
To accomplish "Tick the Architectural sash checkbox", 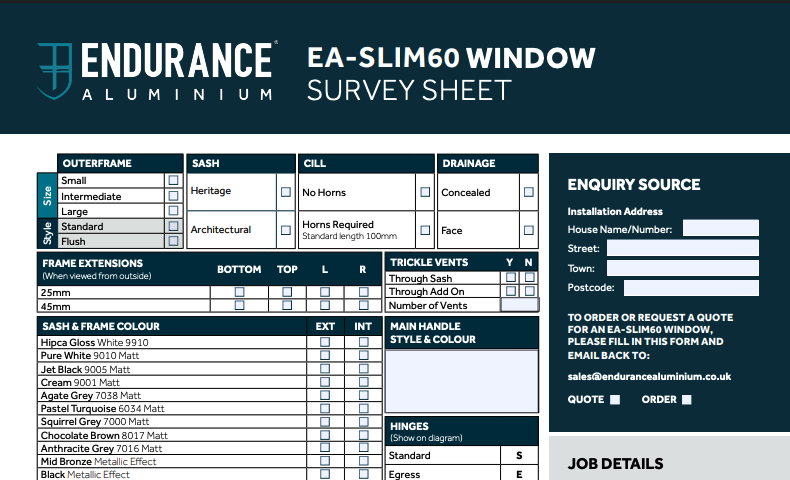I will [286, 230].
